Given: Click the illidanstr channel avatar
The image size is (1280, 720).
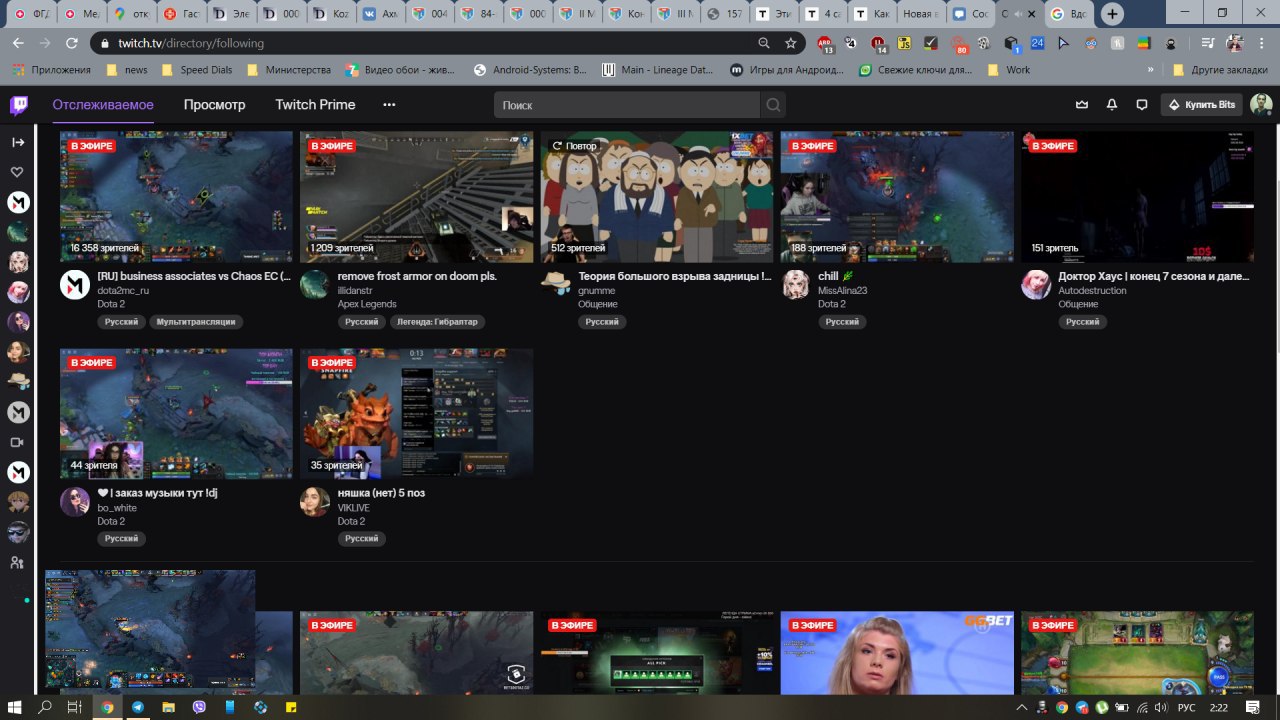Looking at the screenshot, I should pos(315,285).
